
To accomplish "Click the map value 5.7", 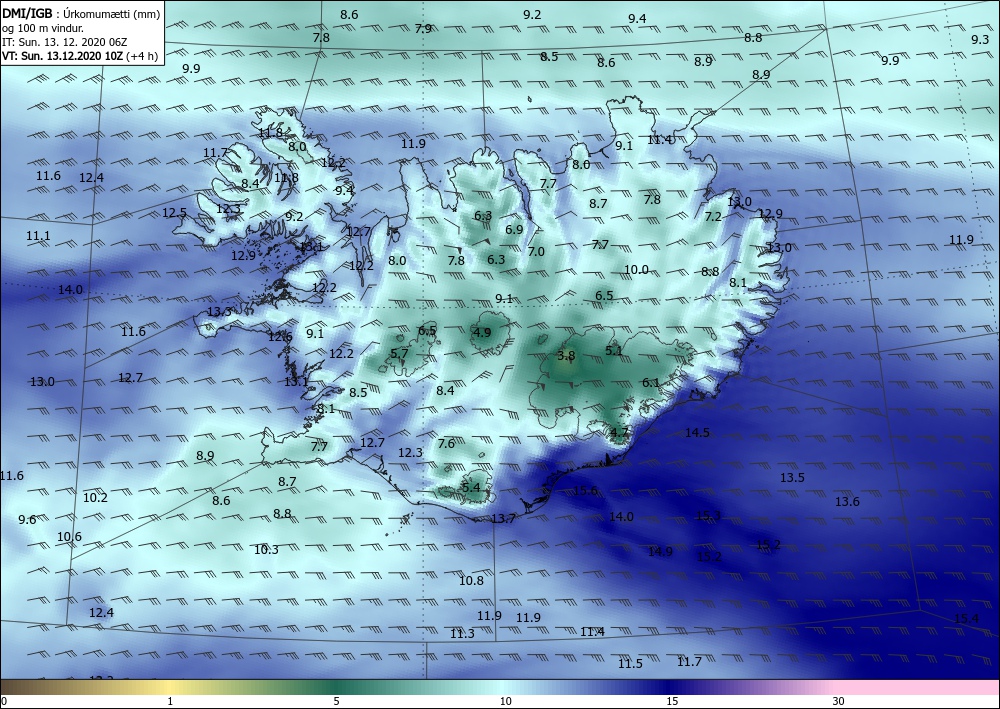I will point(399,353).
